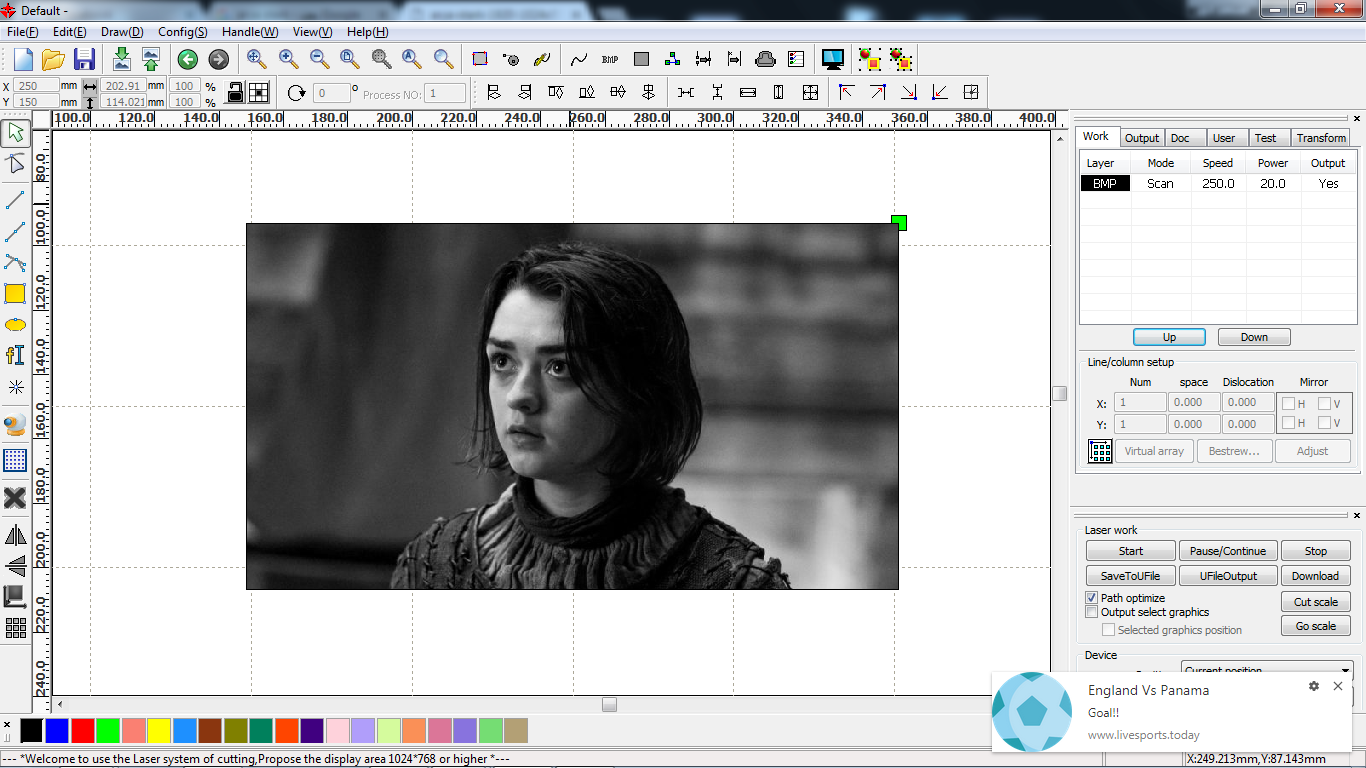The width and height of the screenshot is (1366, 768).
Task: Click the Process NO input field
Action: (x=445, y=94)
